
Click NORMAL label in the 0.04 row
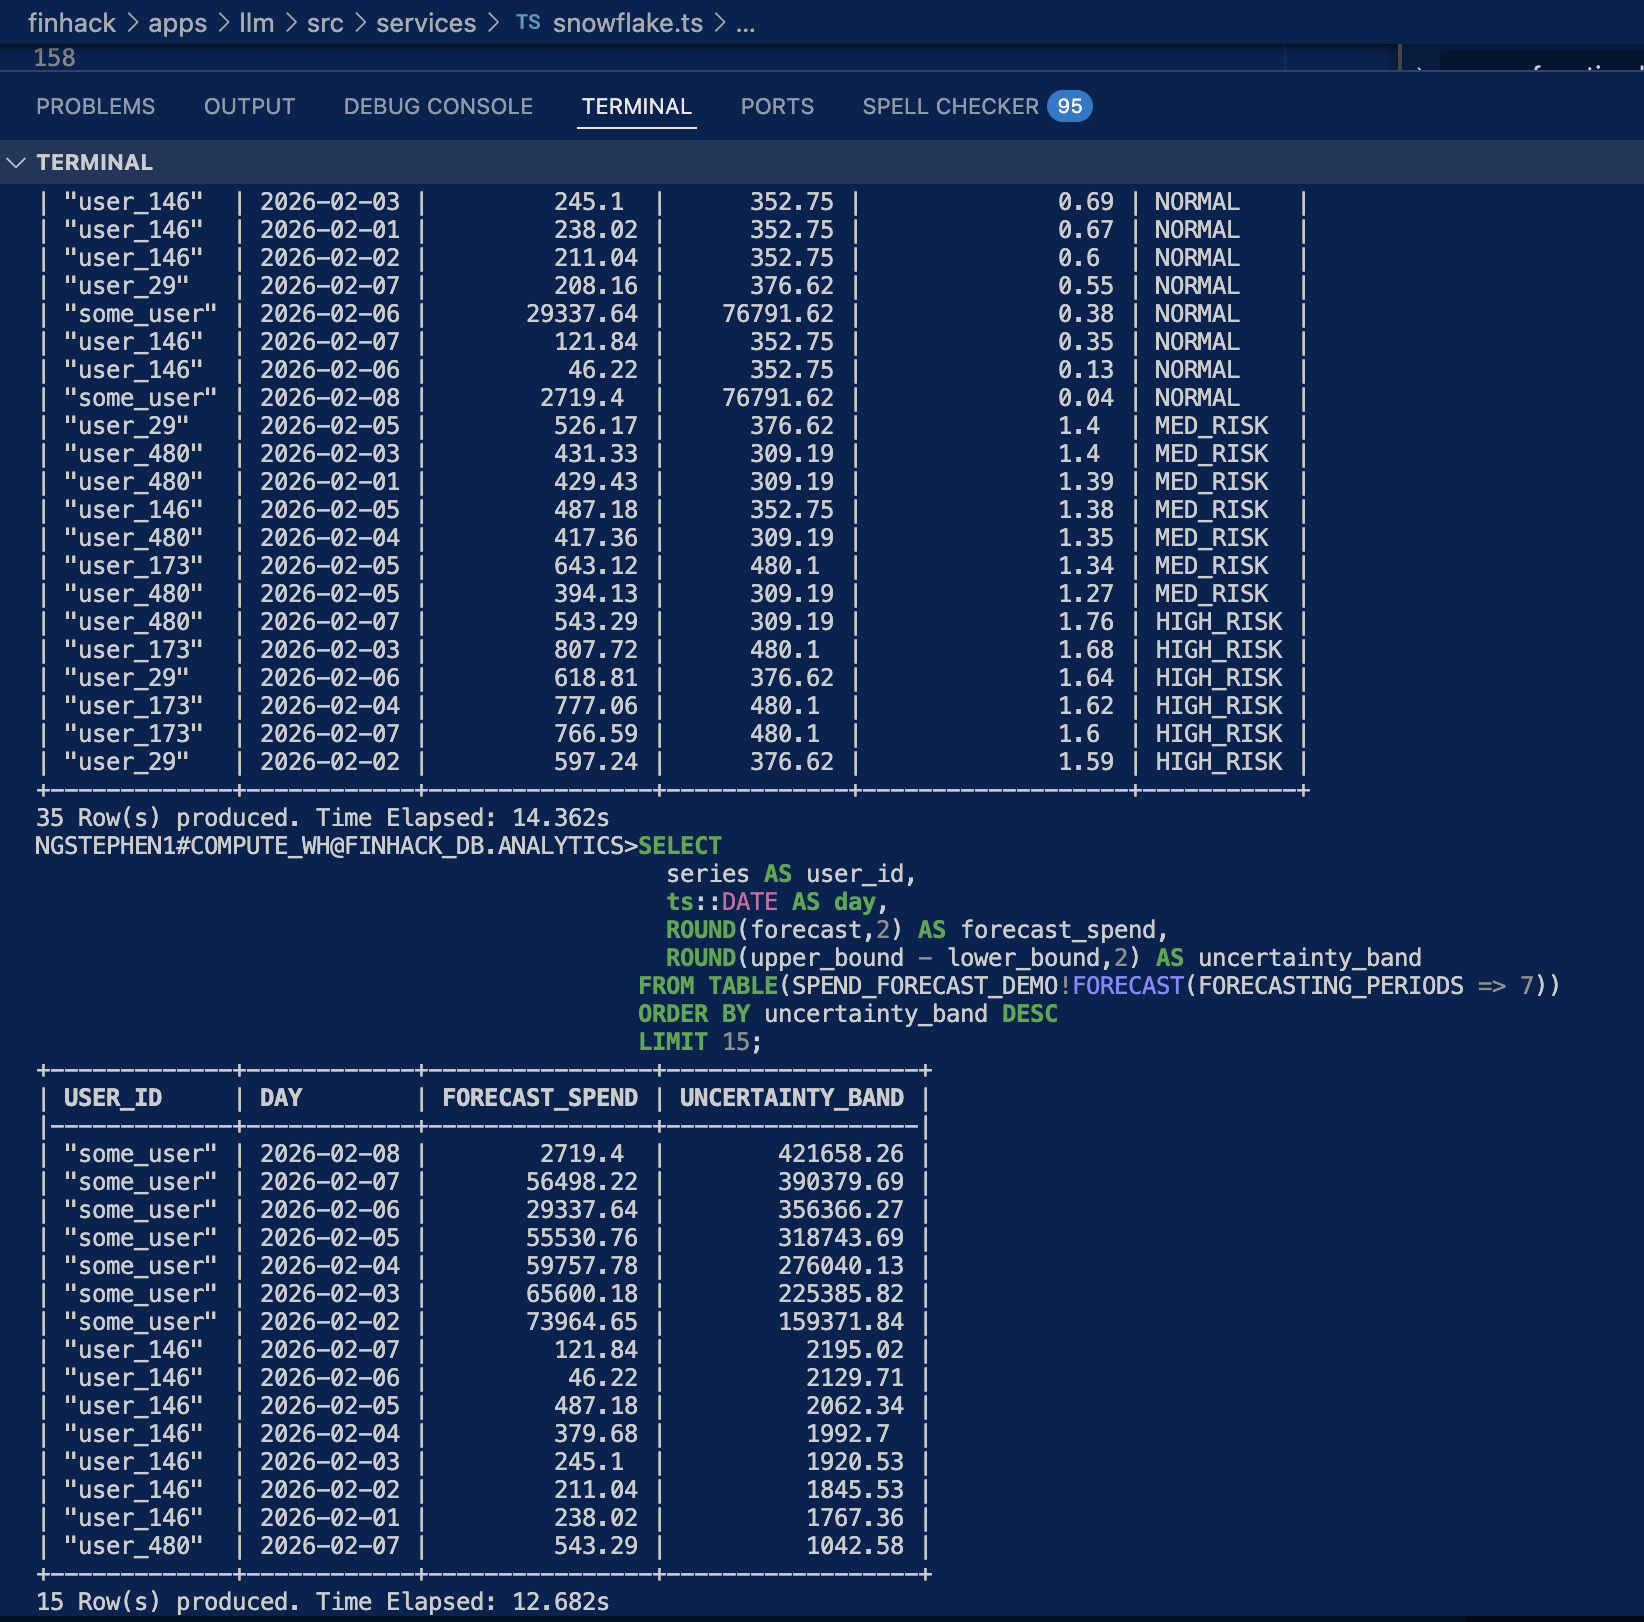(1197, 398)
